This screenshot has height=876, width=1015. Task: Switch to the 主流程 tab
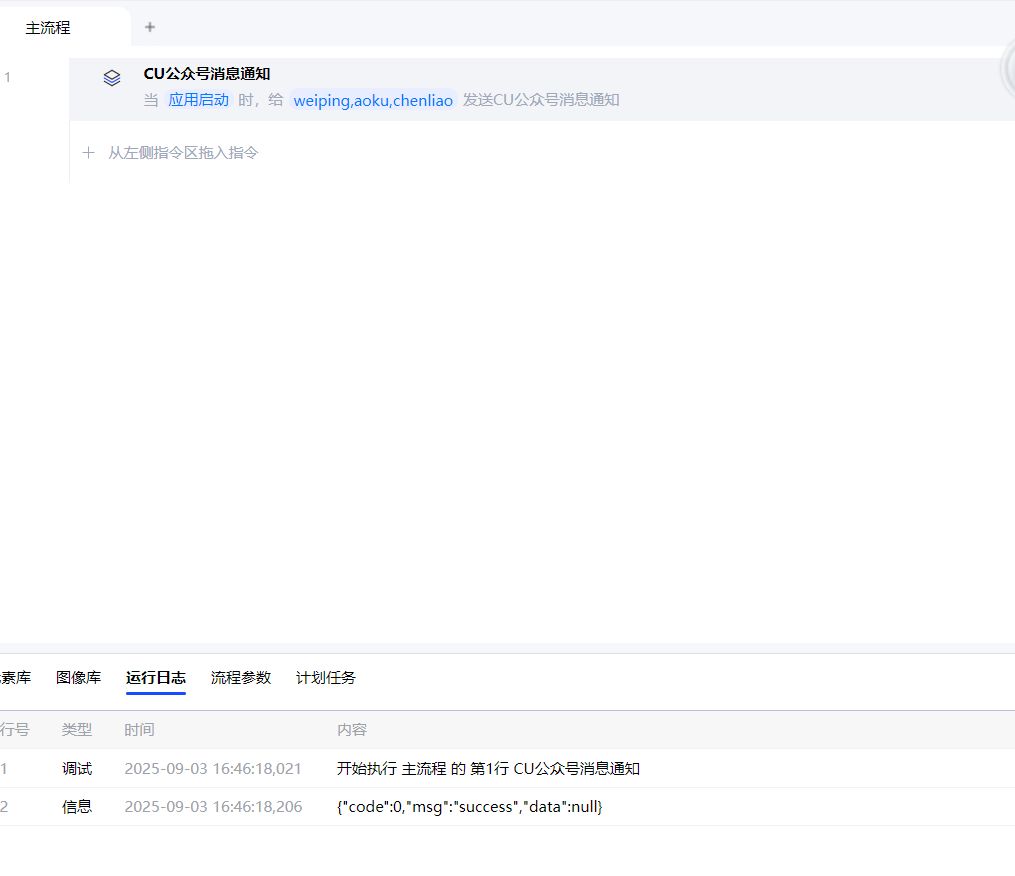[x=48, y=28]
